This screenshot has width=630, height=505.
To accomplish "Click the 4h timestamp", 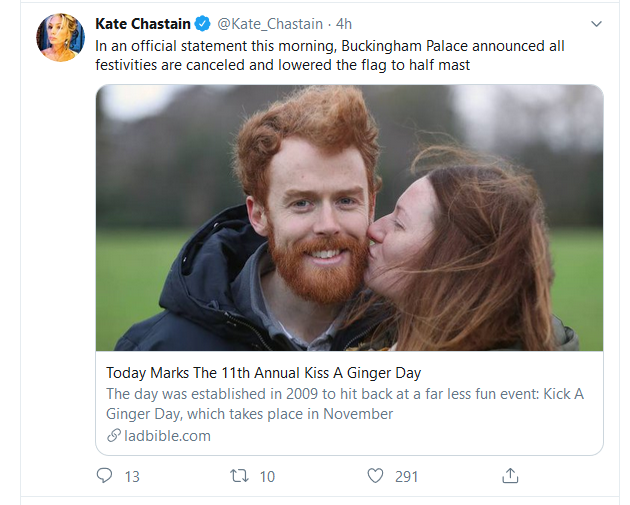I will click(x=343, y=23).
